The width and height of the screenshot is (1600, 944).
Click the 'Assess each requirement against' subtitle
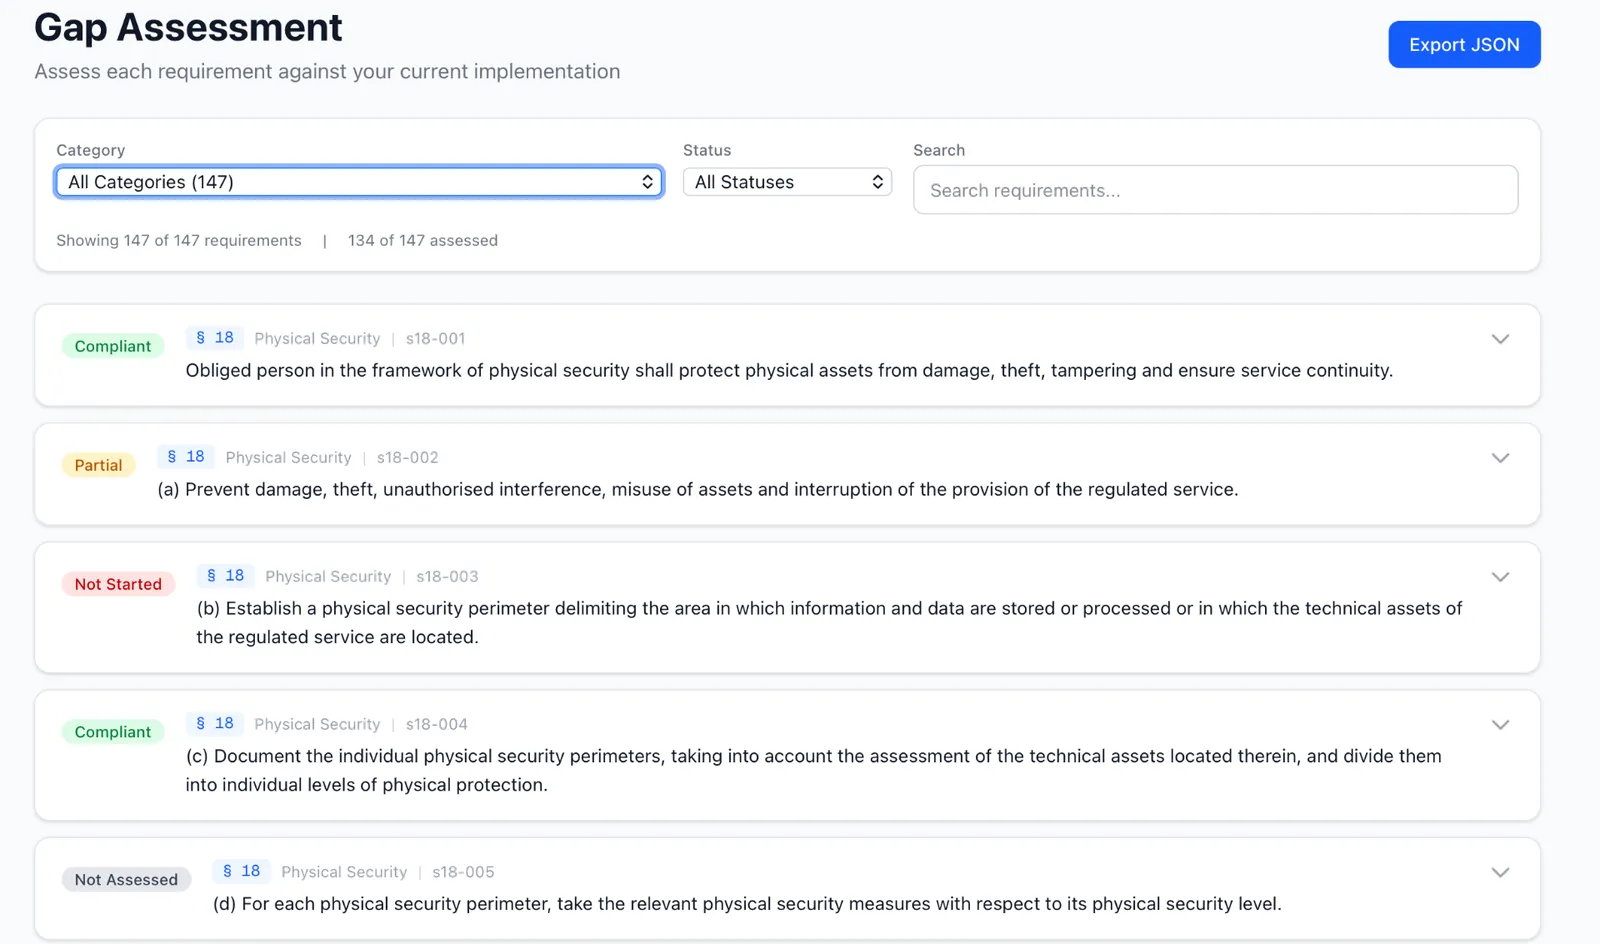[327, 72]
